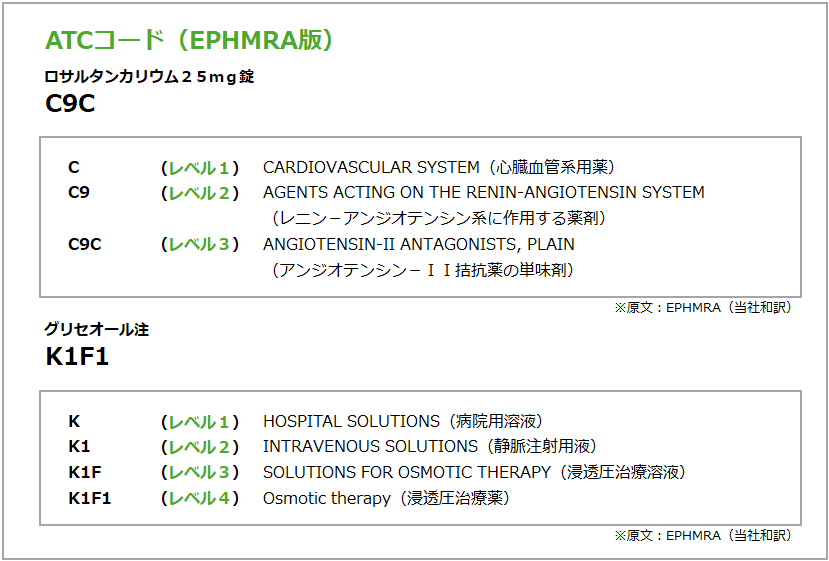
Task: Select the large K1F1 code heading
Action: [x=77, y=357]
